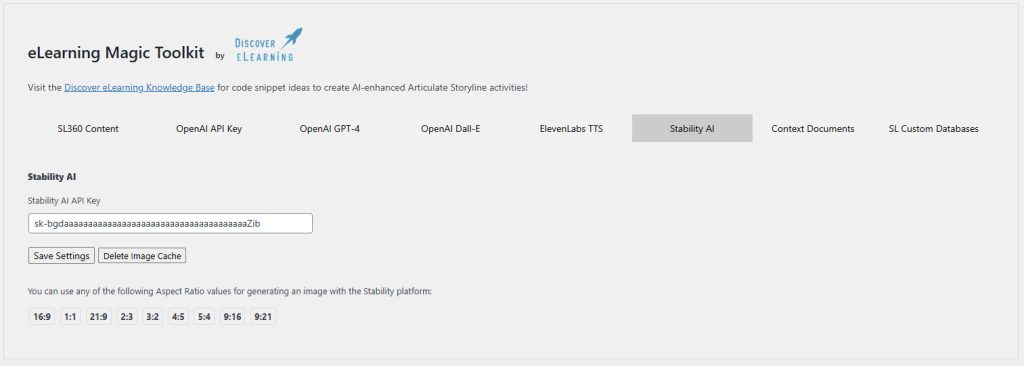Screen dimensions: 1024x366
Task: Click the 9:16 aspect ratio value
Action: (x=232, y=317)
